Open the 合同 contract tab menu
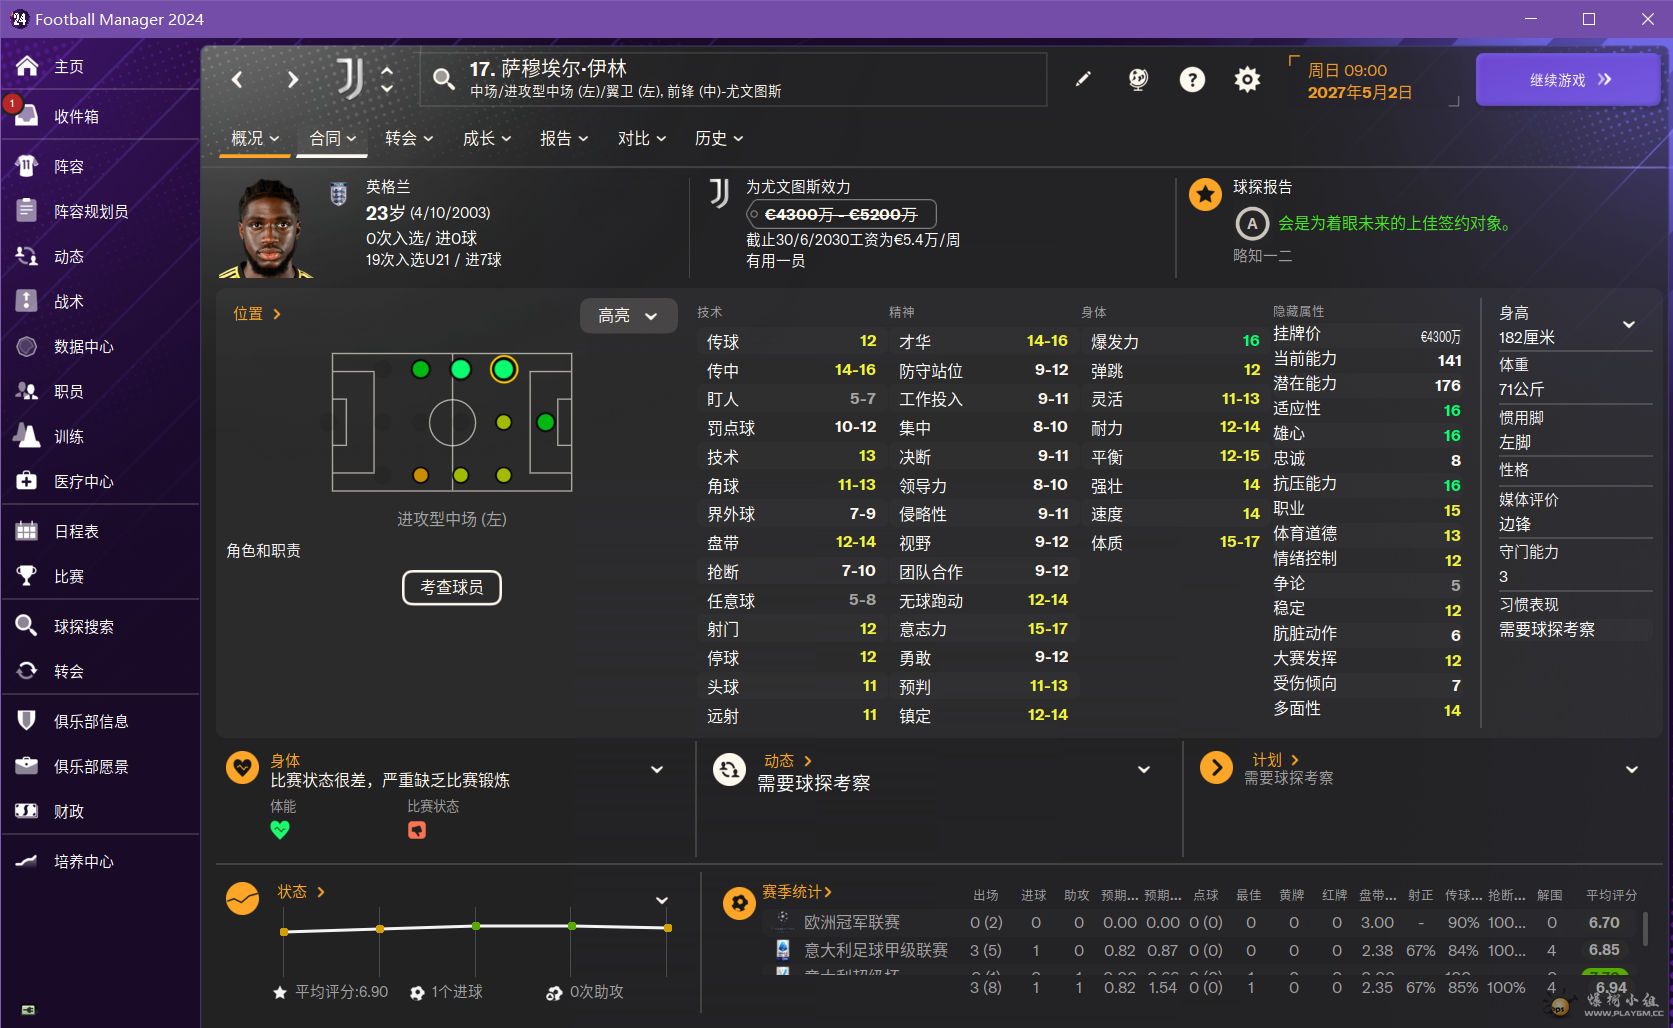The image size is (1673, 1028). 332,138
